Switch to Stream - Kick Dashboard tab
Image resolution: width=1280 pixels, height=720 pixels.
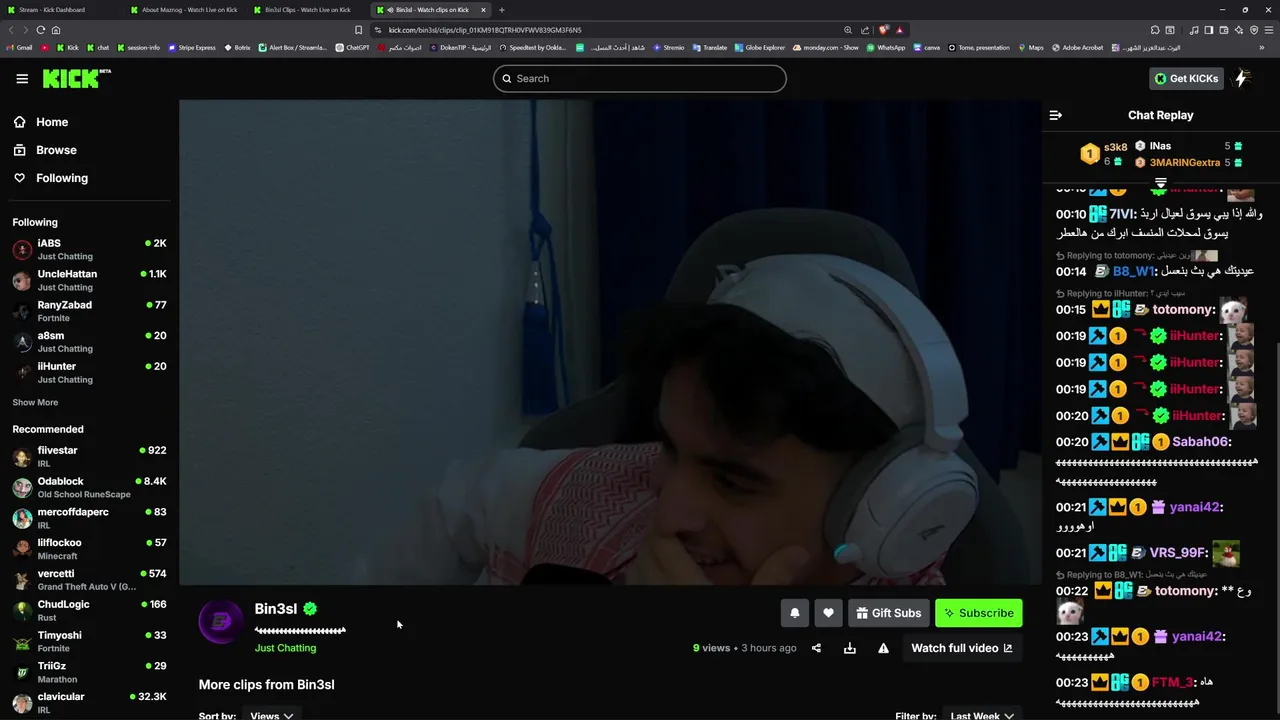[x=60, y=10]
